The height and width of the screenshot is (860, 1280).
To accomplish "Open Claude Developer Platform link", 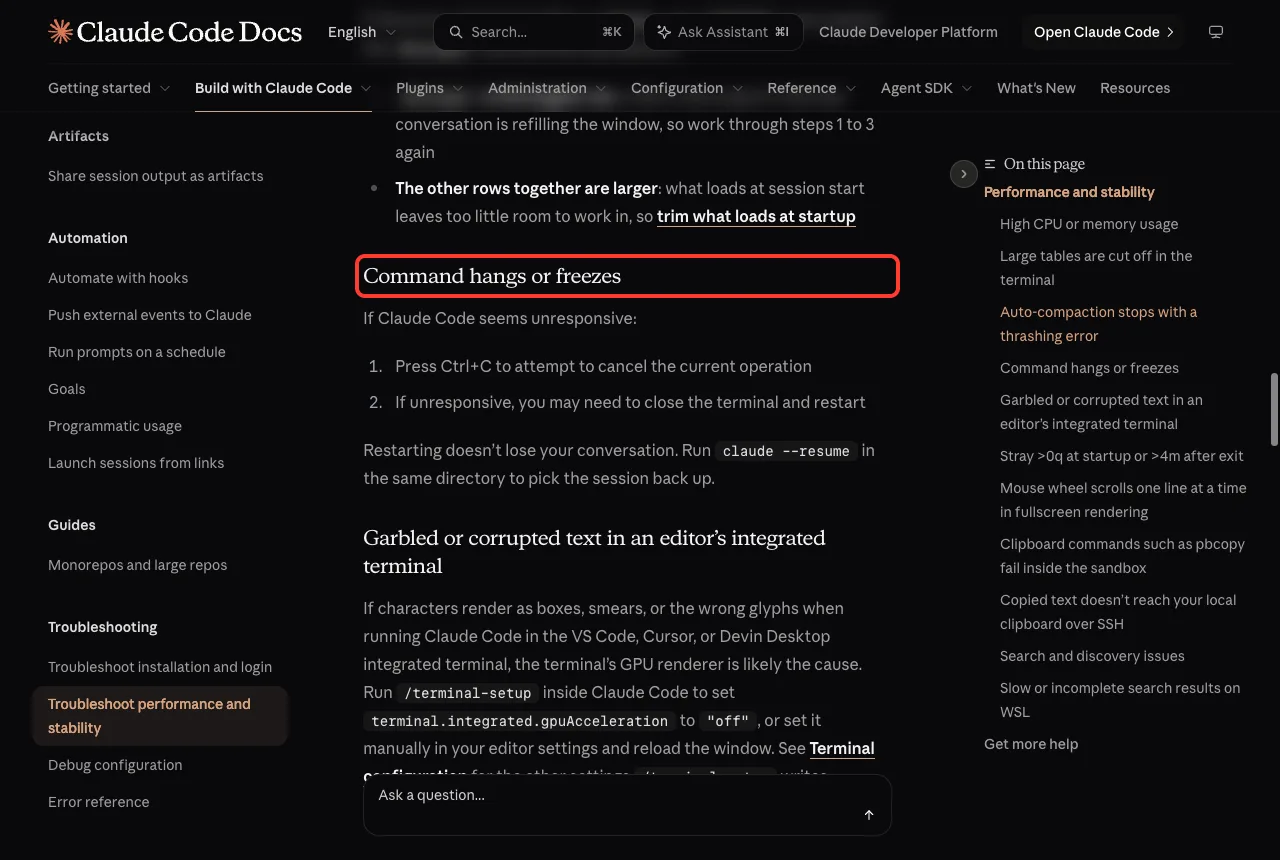I will click(x=908, y=32).
